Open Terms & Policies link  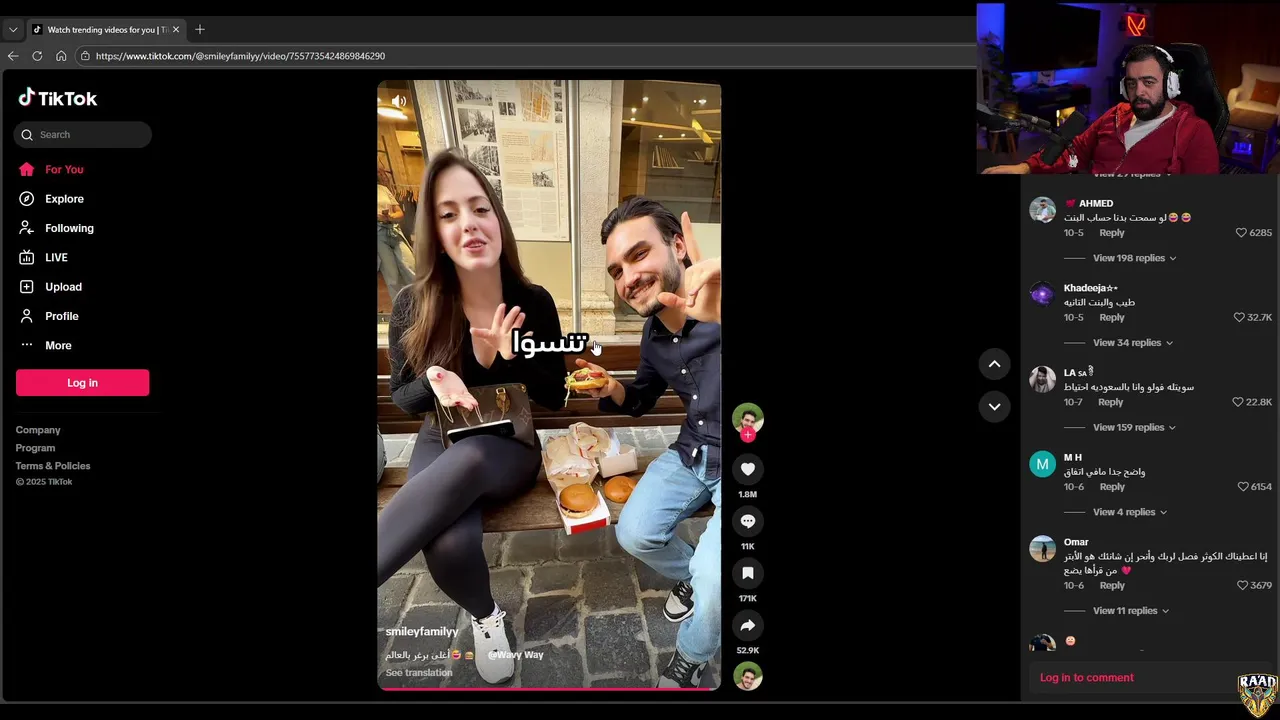pyautogui.click(x=53, y=466)
